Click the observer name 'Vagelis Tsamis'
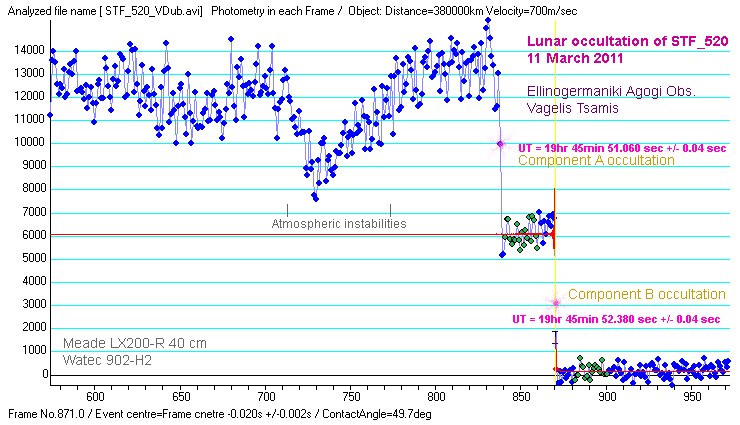This screenshot has height=425, width=740. (x=572, y=108)
